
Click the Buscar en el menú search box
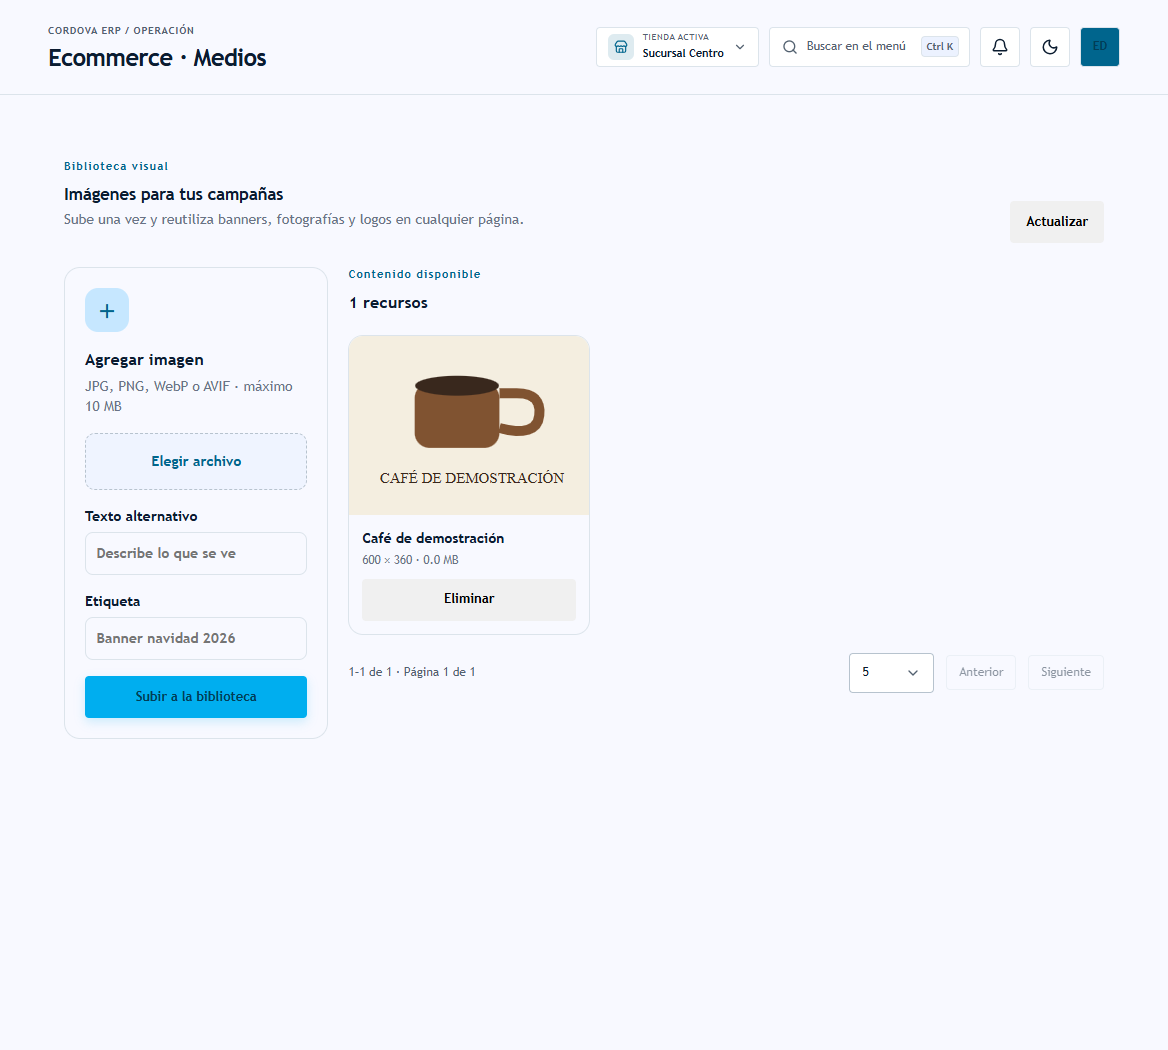point(869,47)
